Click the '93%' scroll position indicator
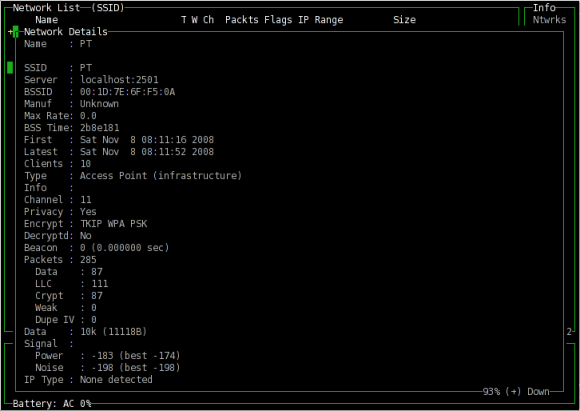The image size is (580, 411). click(x=492, y=392)
